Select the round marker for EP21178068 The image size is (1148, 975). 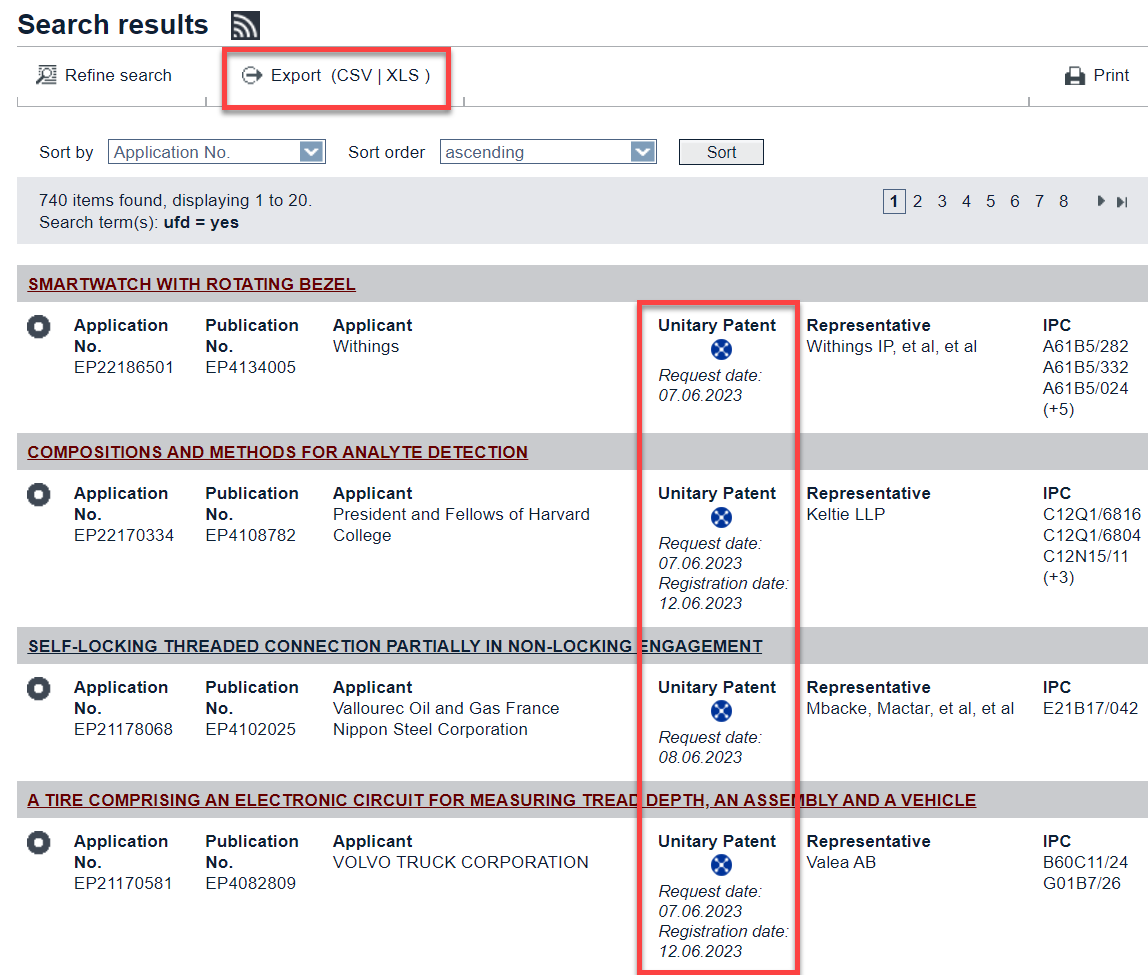39,689
